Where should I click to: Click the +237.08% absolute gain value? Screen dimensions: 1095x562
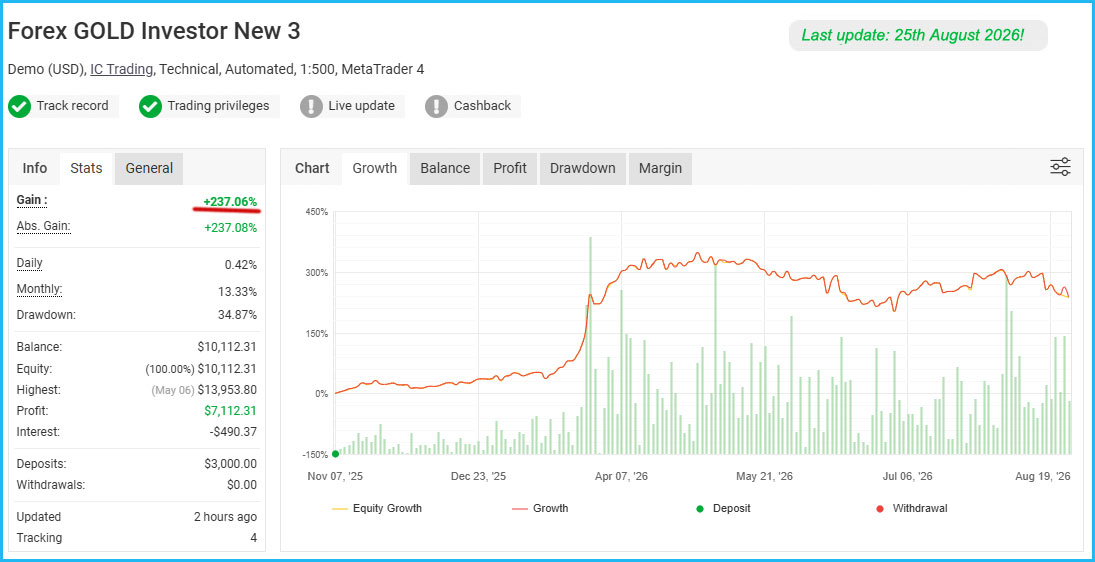point(230,228)
